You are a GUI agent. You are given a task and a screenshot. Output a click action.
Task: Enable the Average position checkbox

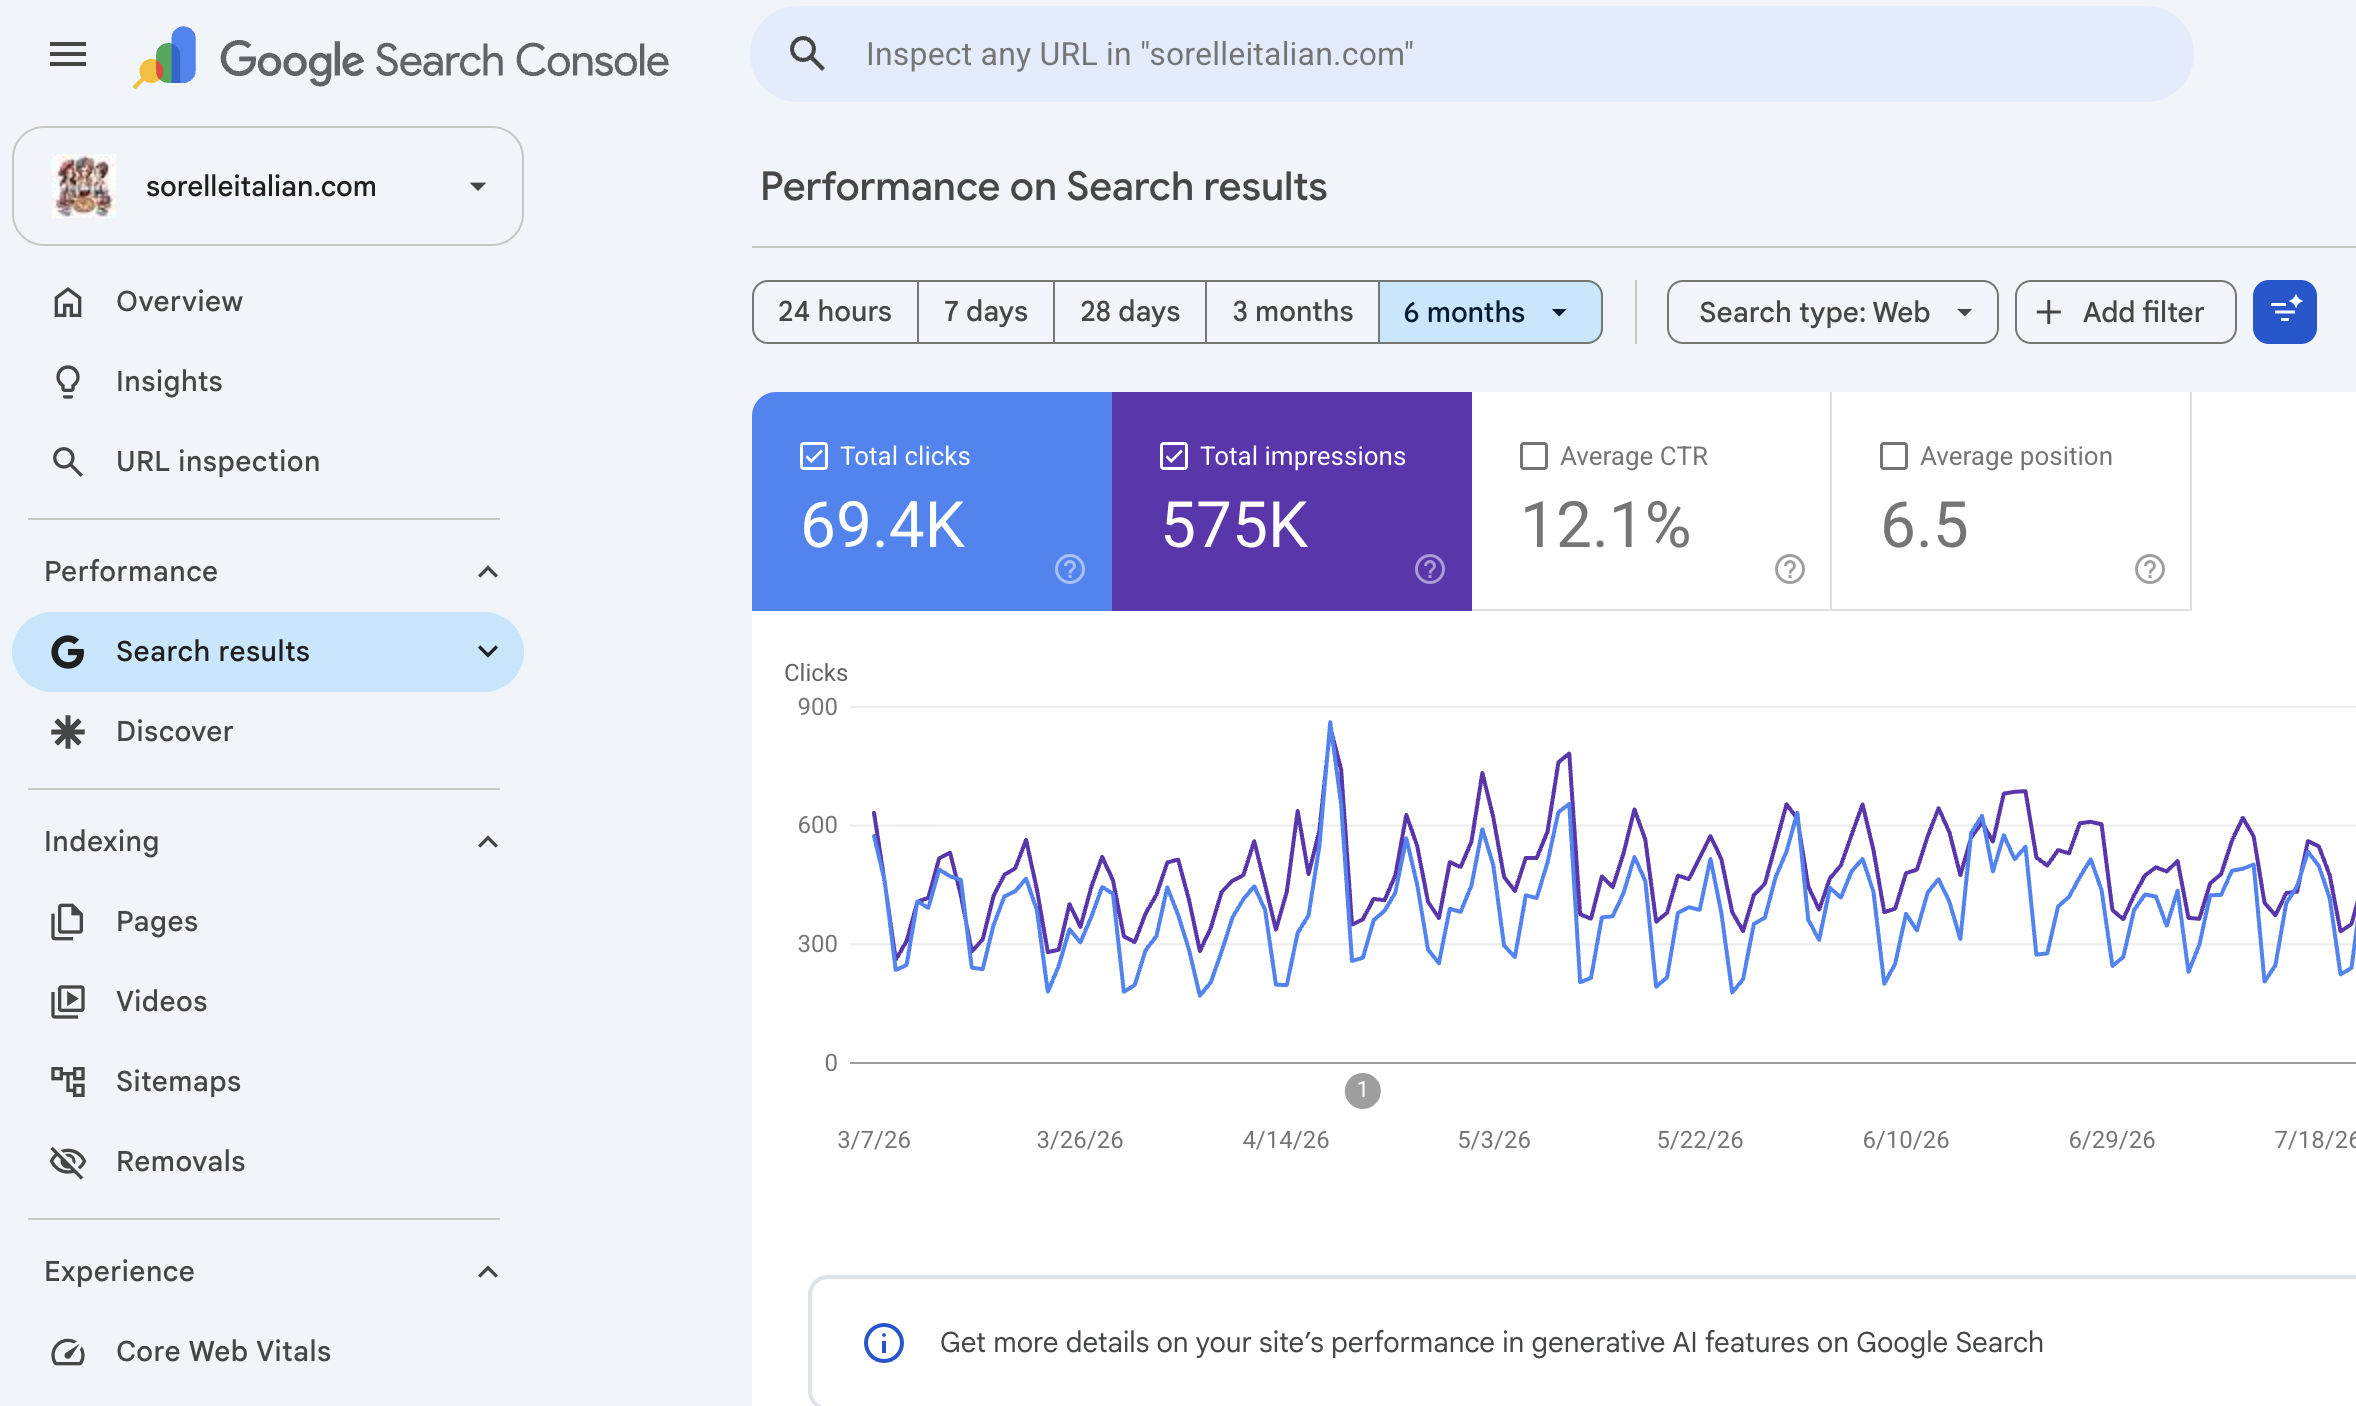1894,456
